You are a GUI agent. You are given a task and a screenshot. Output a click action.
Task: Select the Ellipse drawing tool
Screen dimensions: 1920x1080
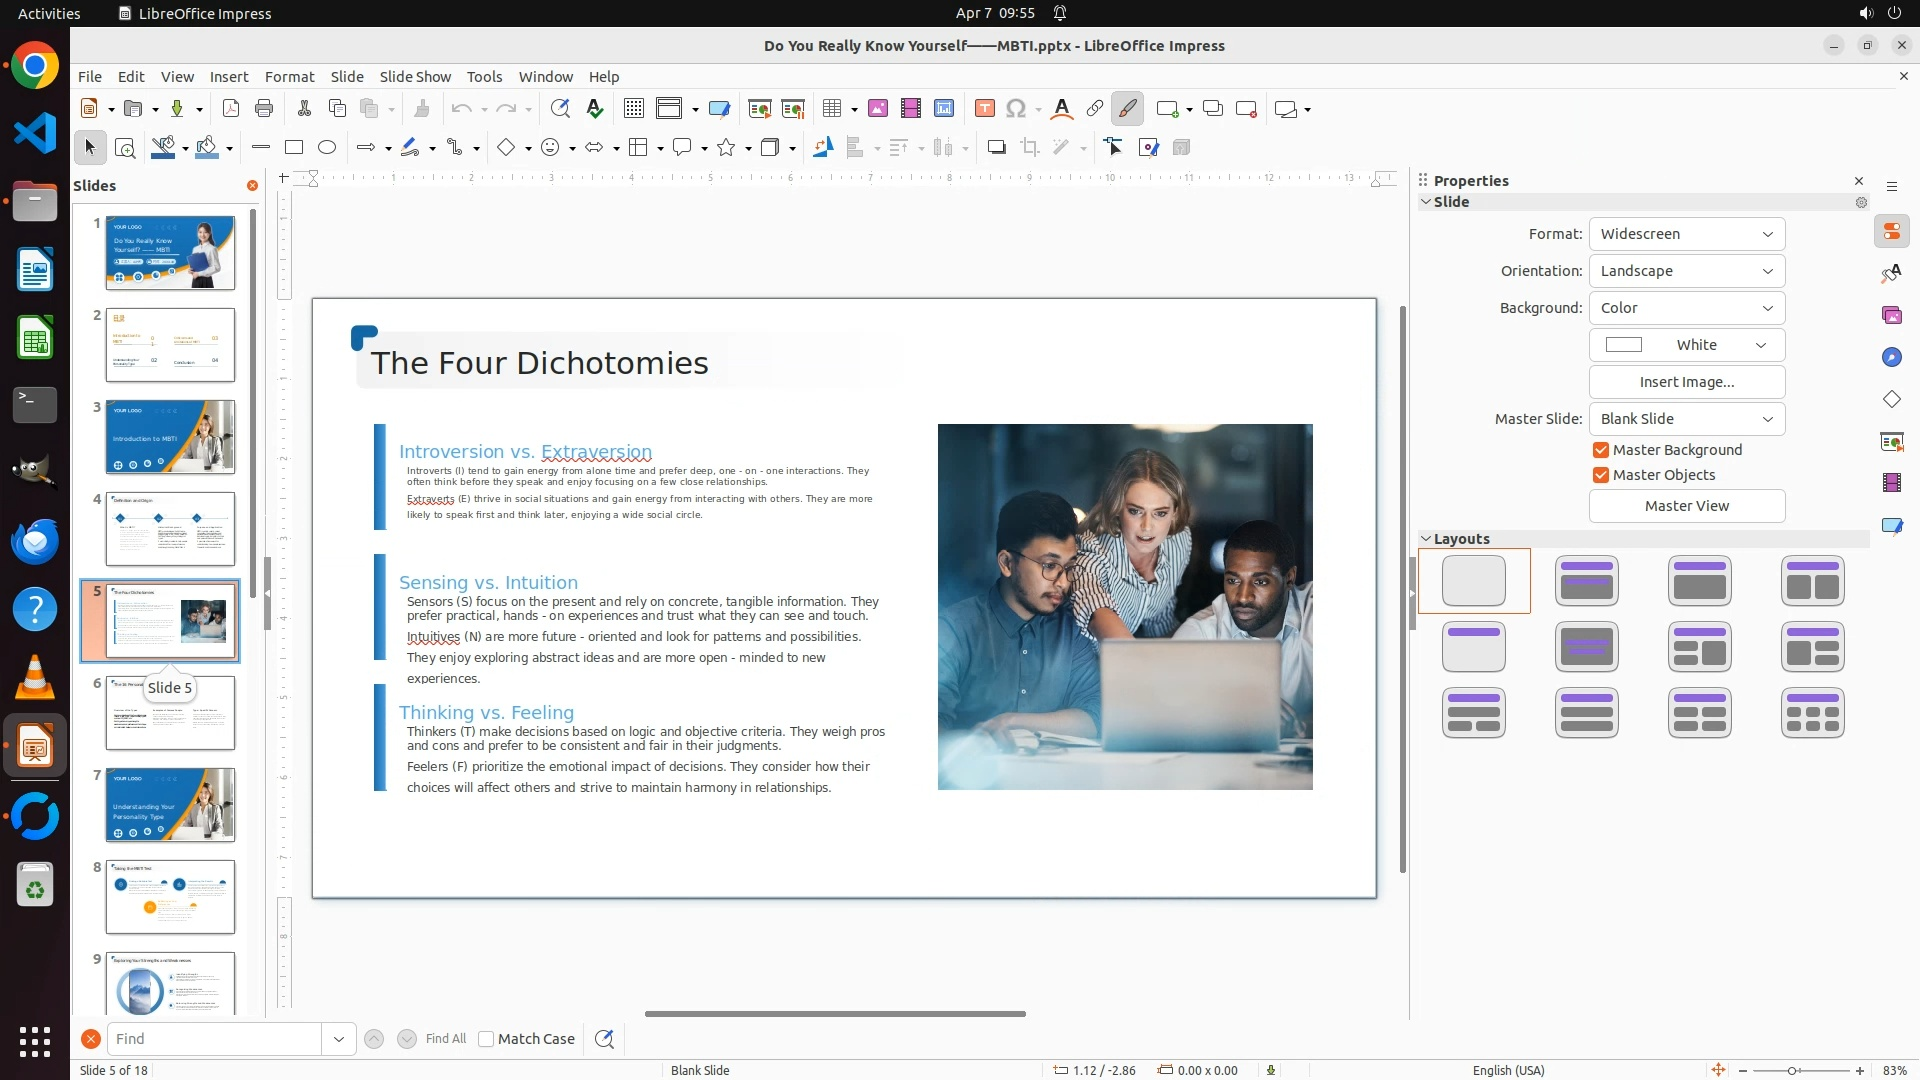tap(327, 148)
